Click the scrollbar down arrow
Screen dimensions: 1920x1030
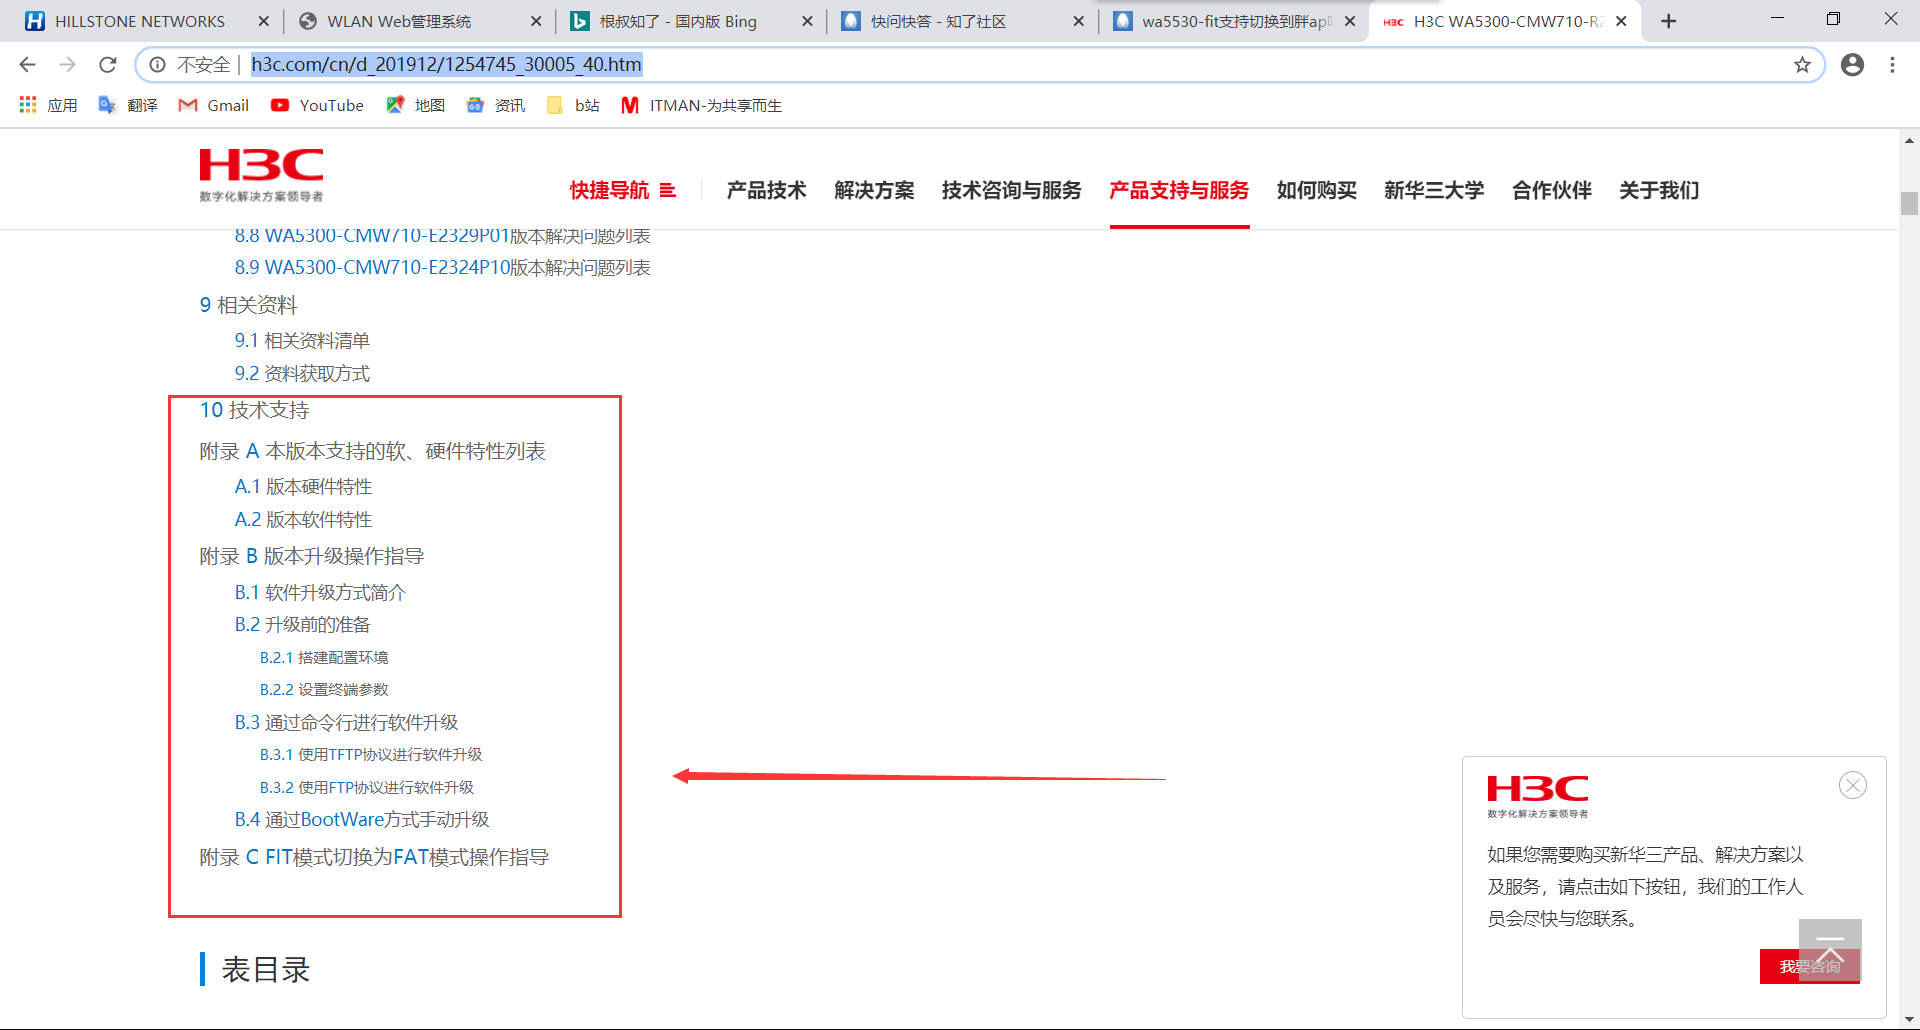(1909, 1019)
